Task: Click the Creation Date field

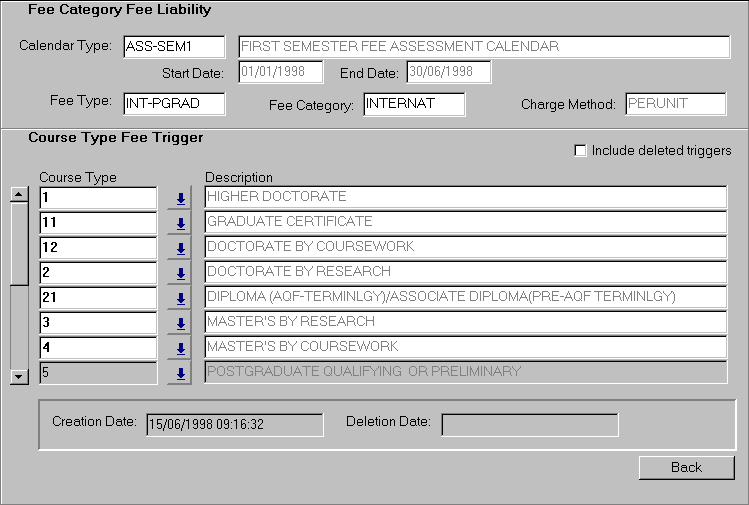Action: [234, 425]
